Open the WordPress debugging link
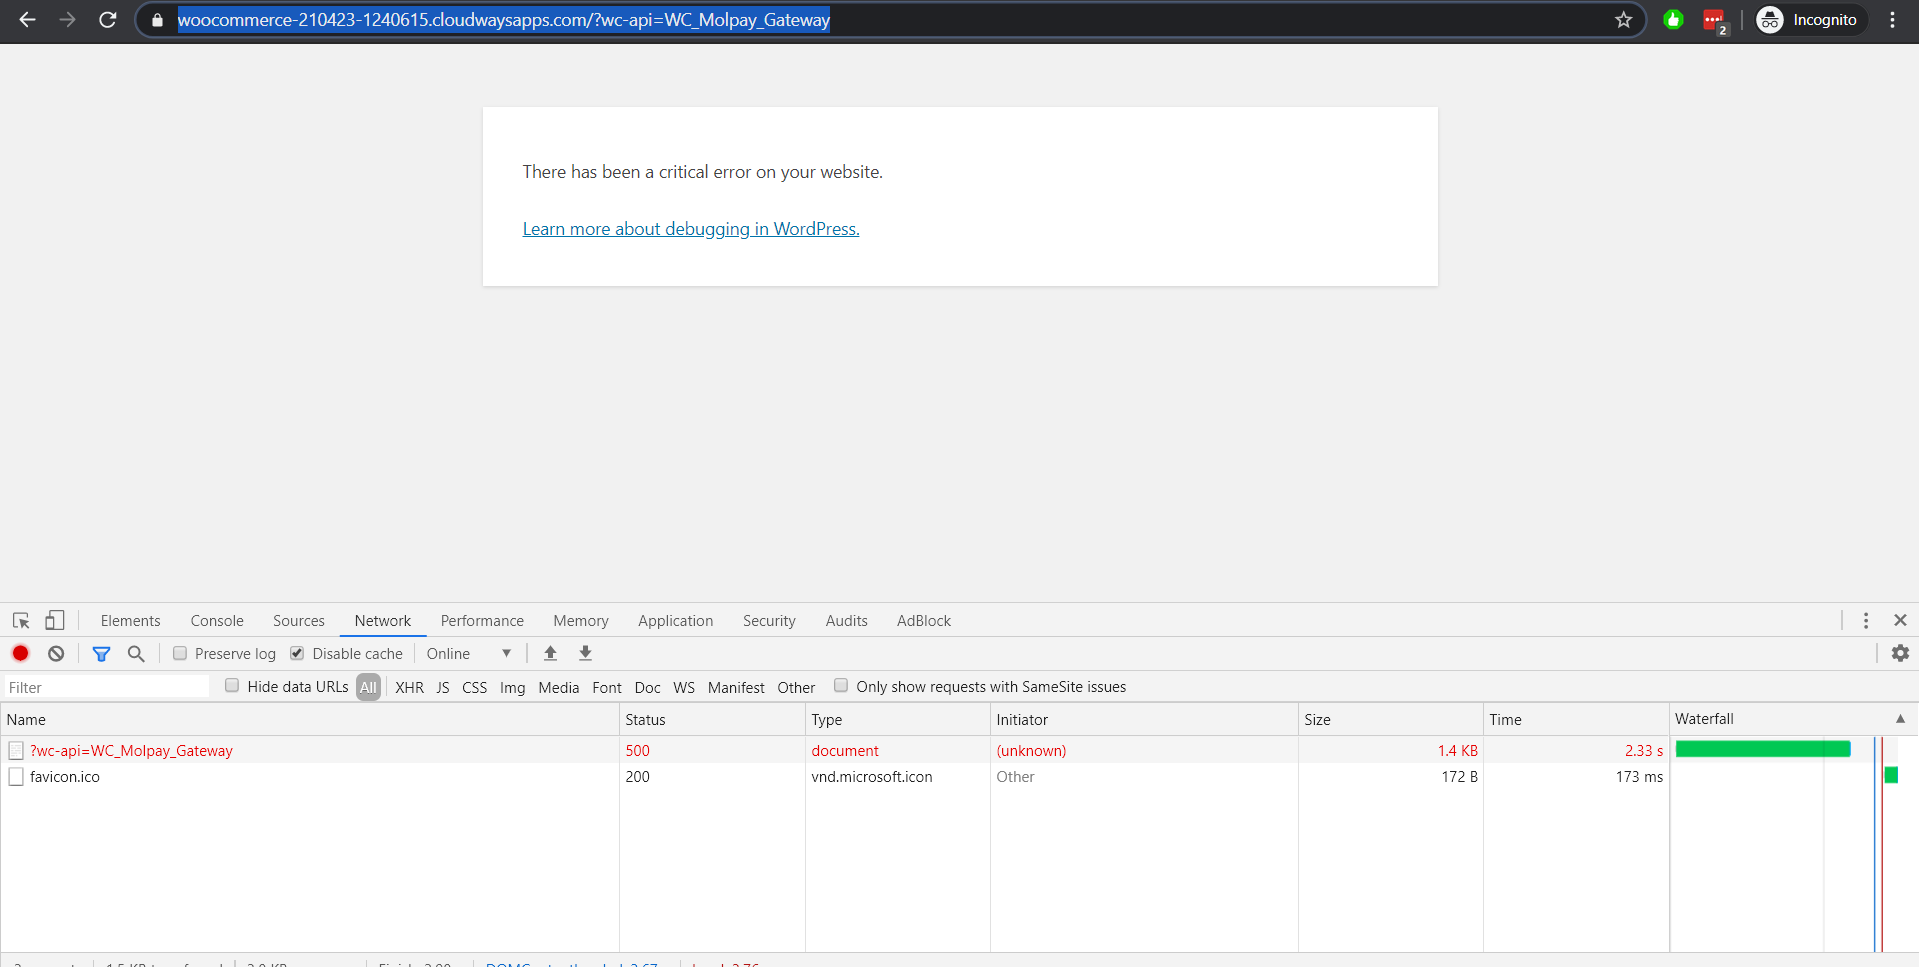This screenshot has width=1919, height=967. (690, 228)
